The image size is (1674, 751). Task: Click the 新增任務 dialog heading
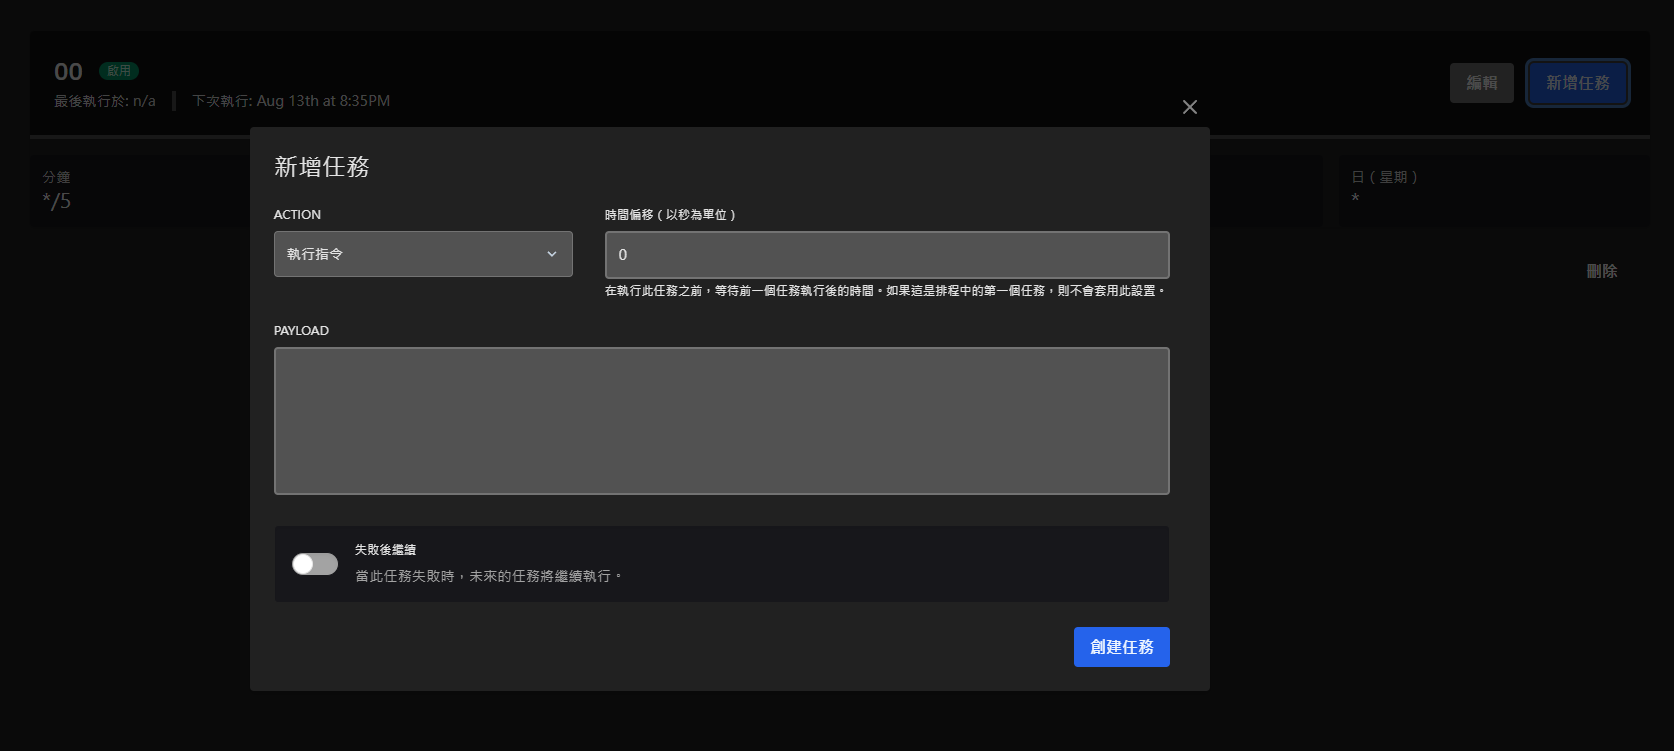click(x=322, y=167)
